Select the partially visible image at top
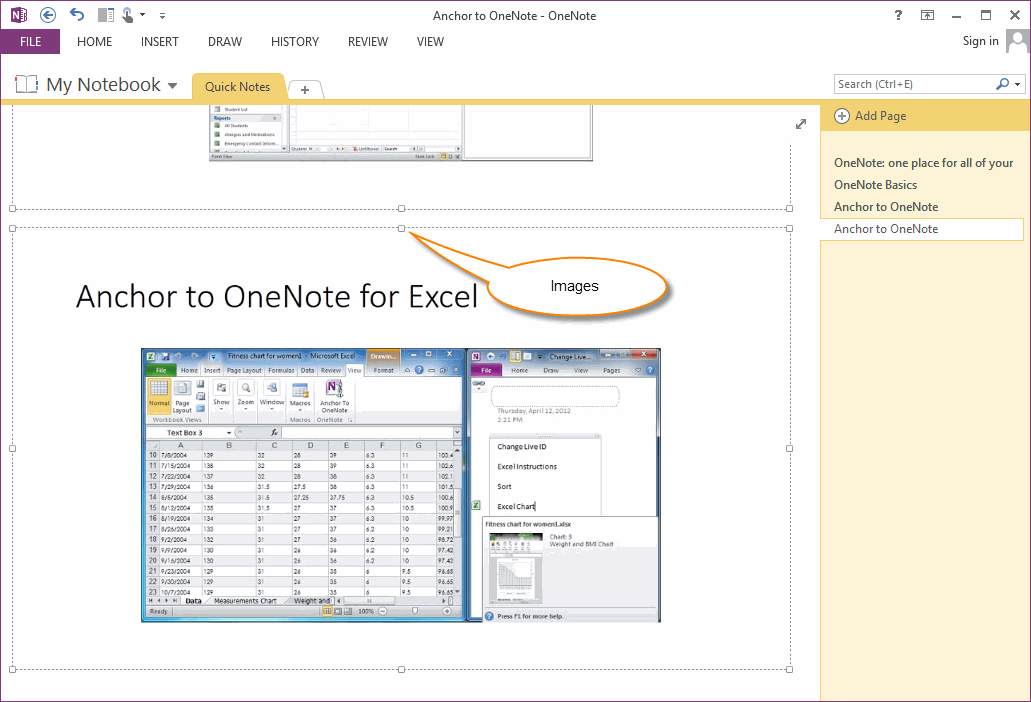1031x702 pixels. pos(401,132)
